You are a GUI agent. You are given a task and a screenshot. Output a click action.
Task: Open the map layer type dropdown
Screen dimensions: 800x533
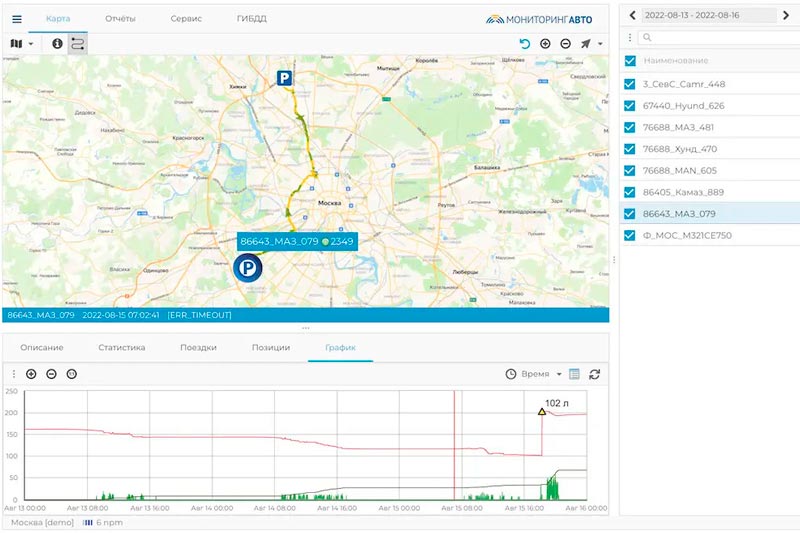(x=21, y=44)
